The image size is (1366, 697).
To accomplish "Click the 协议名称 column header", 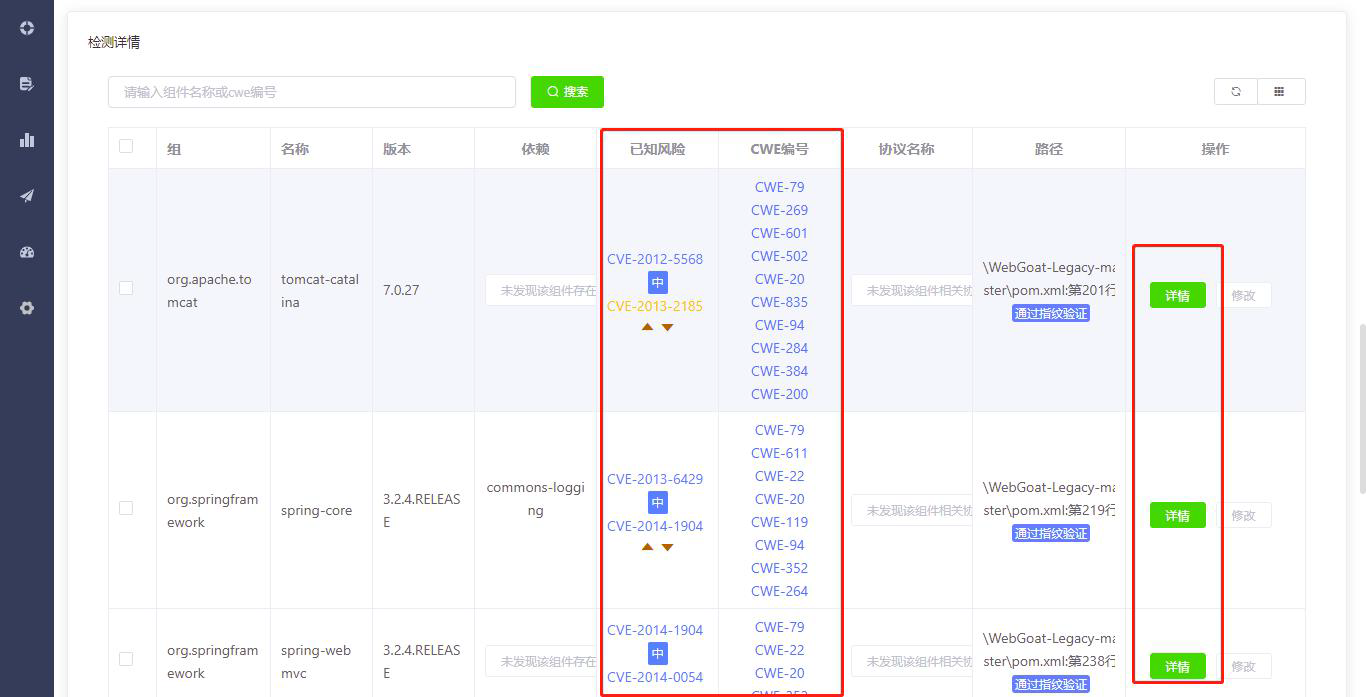I will pos(907,149).
